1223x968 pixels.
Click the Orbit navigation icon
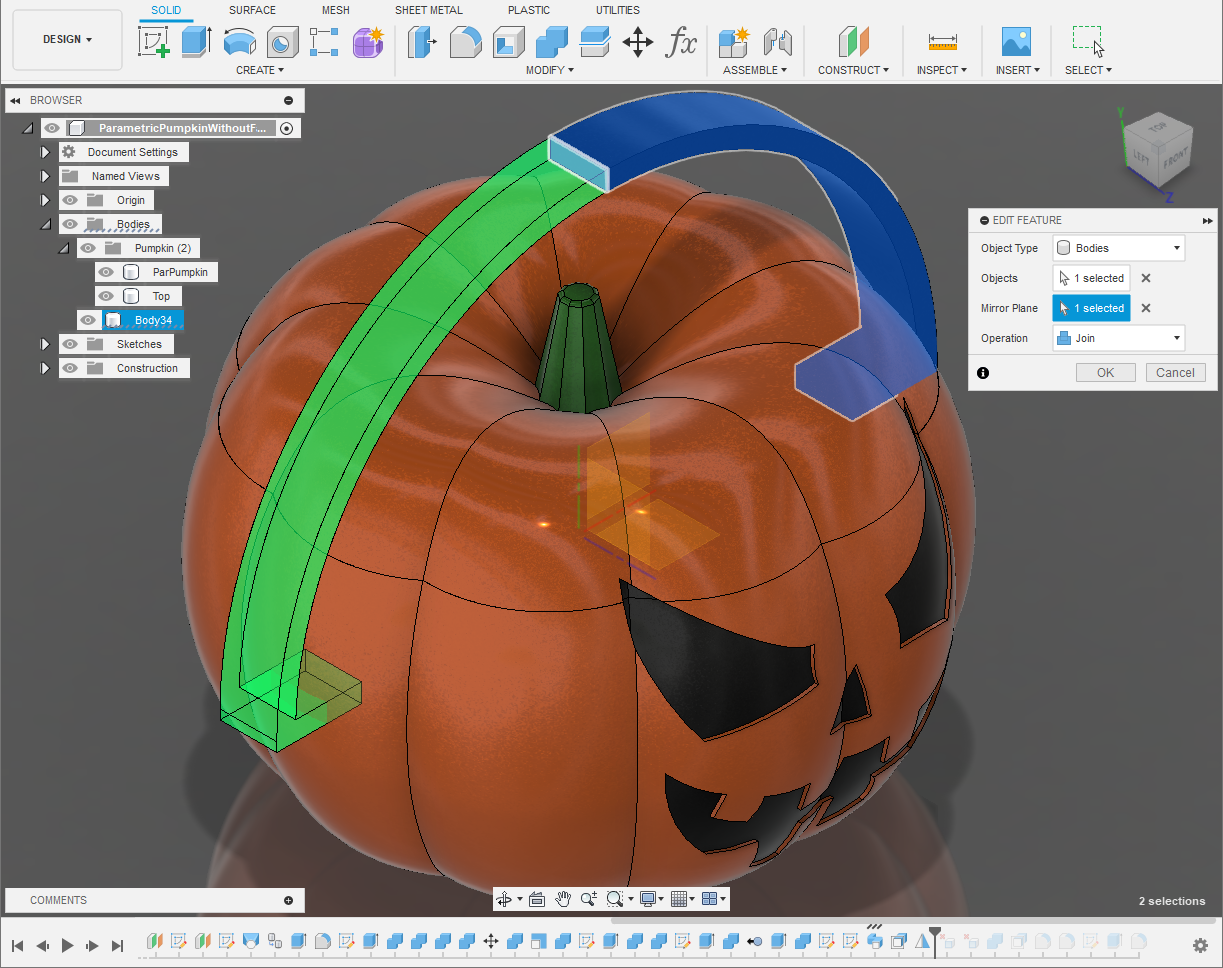tap(505, 899)
